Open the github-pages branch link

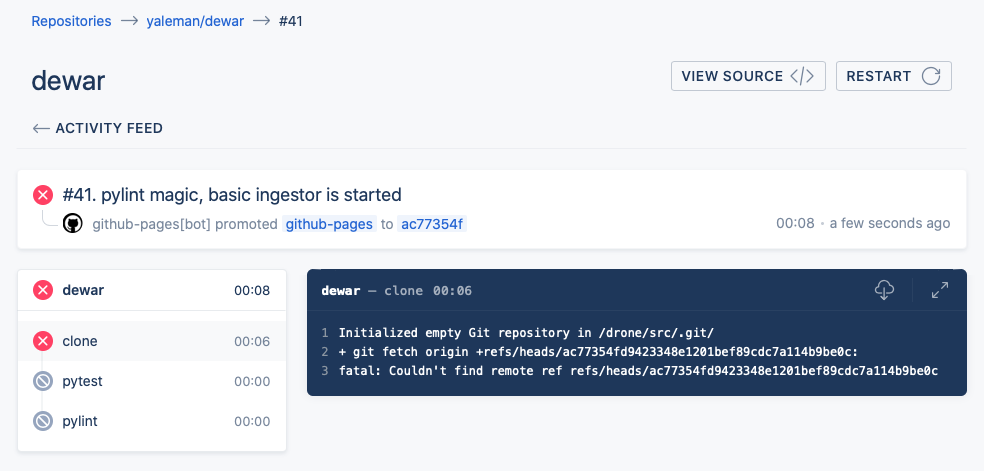(x=330, y=224)
